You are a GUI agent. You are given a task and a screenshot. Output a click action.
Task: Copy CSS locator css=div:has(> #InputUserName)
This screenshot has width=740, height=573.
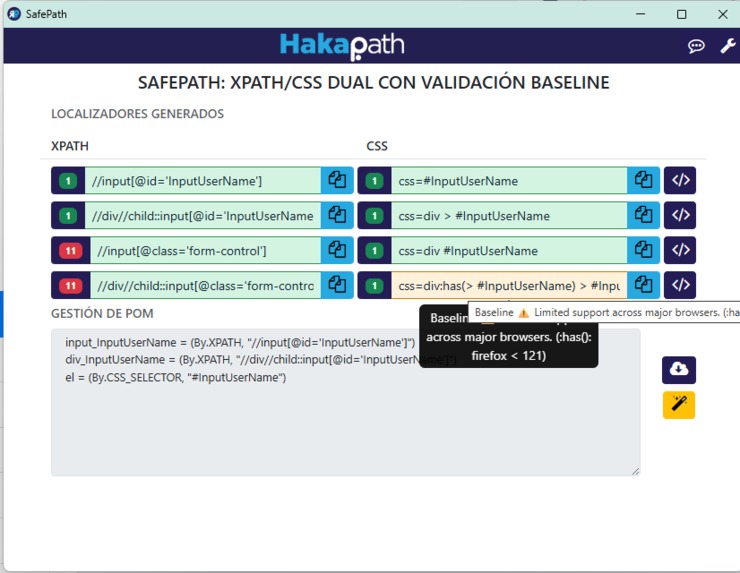[x=643, y=285]
